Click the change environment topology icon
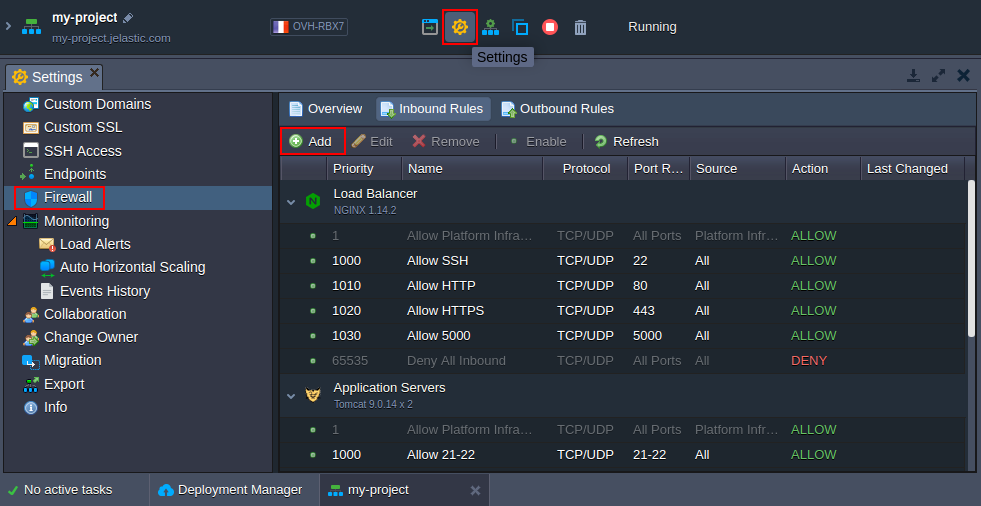Screen dimensions: 981x506 pyautogui.click(x=490, y=27)
